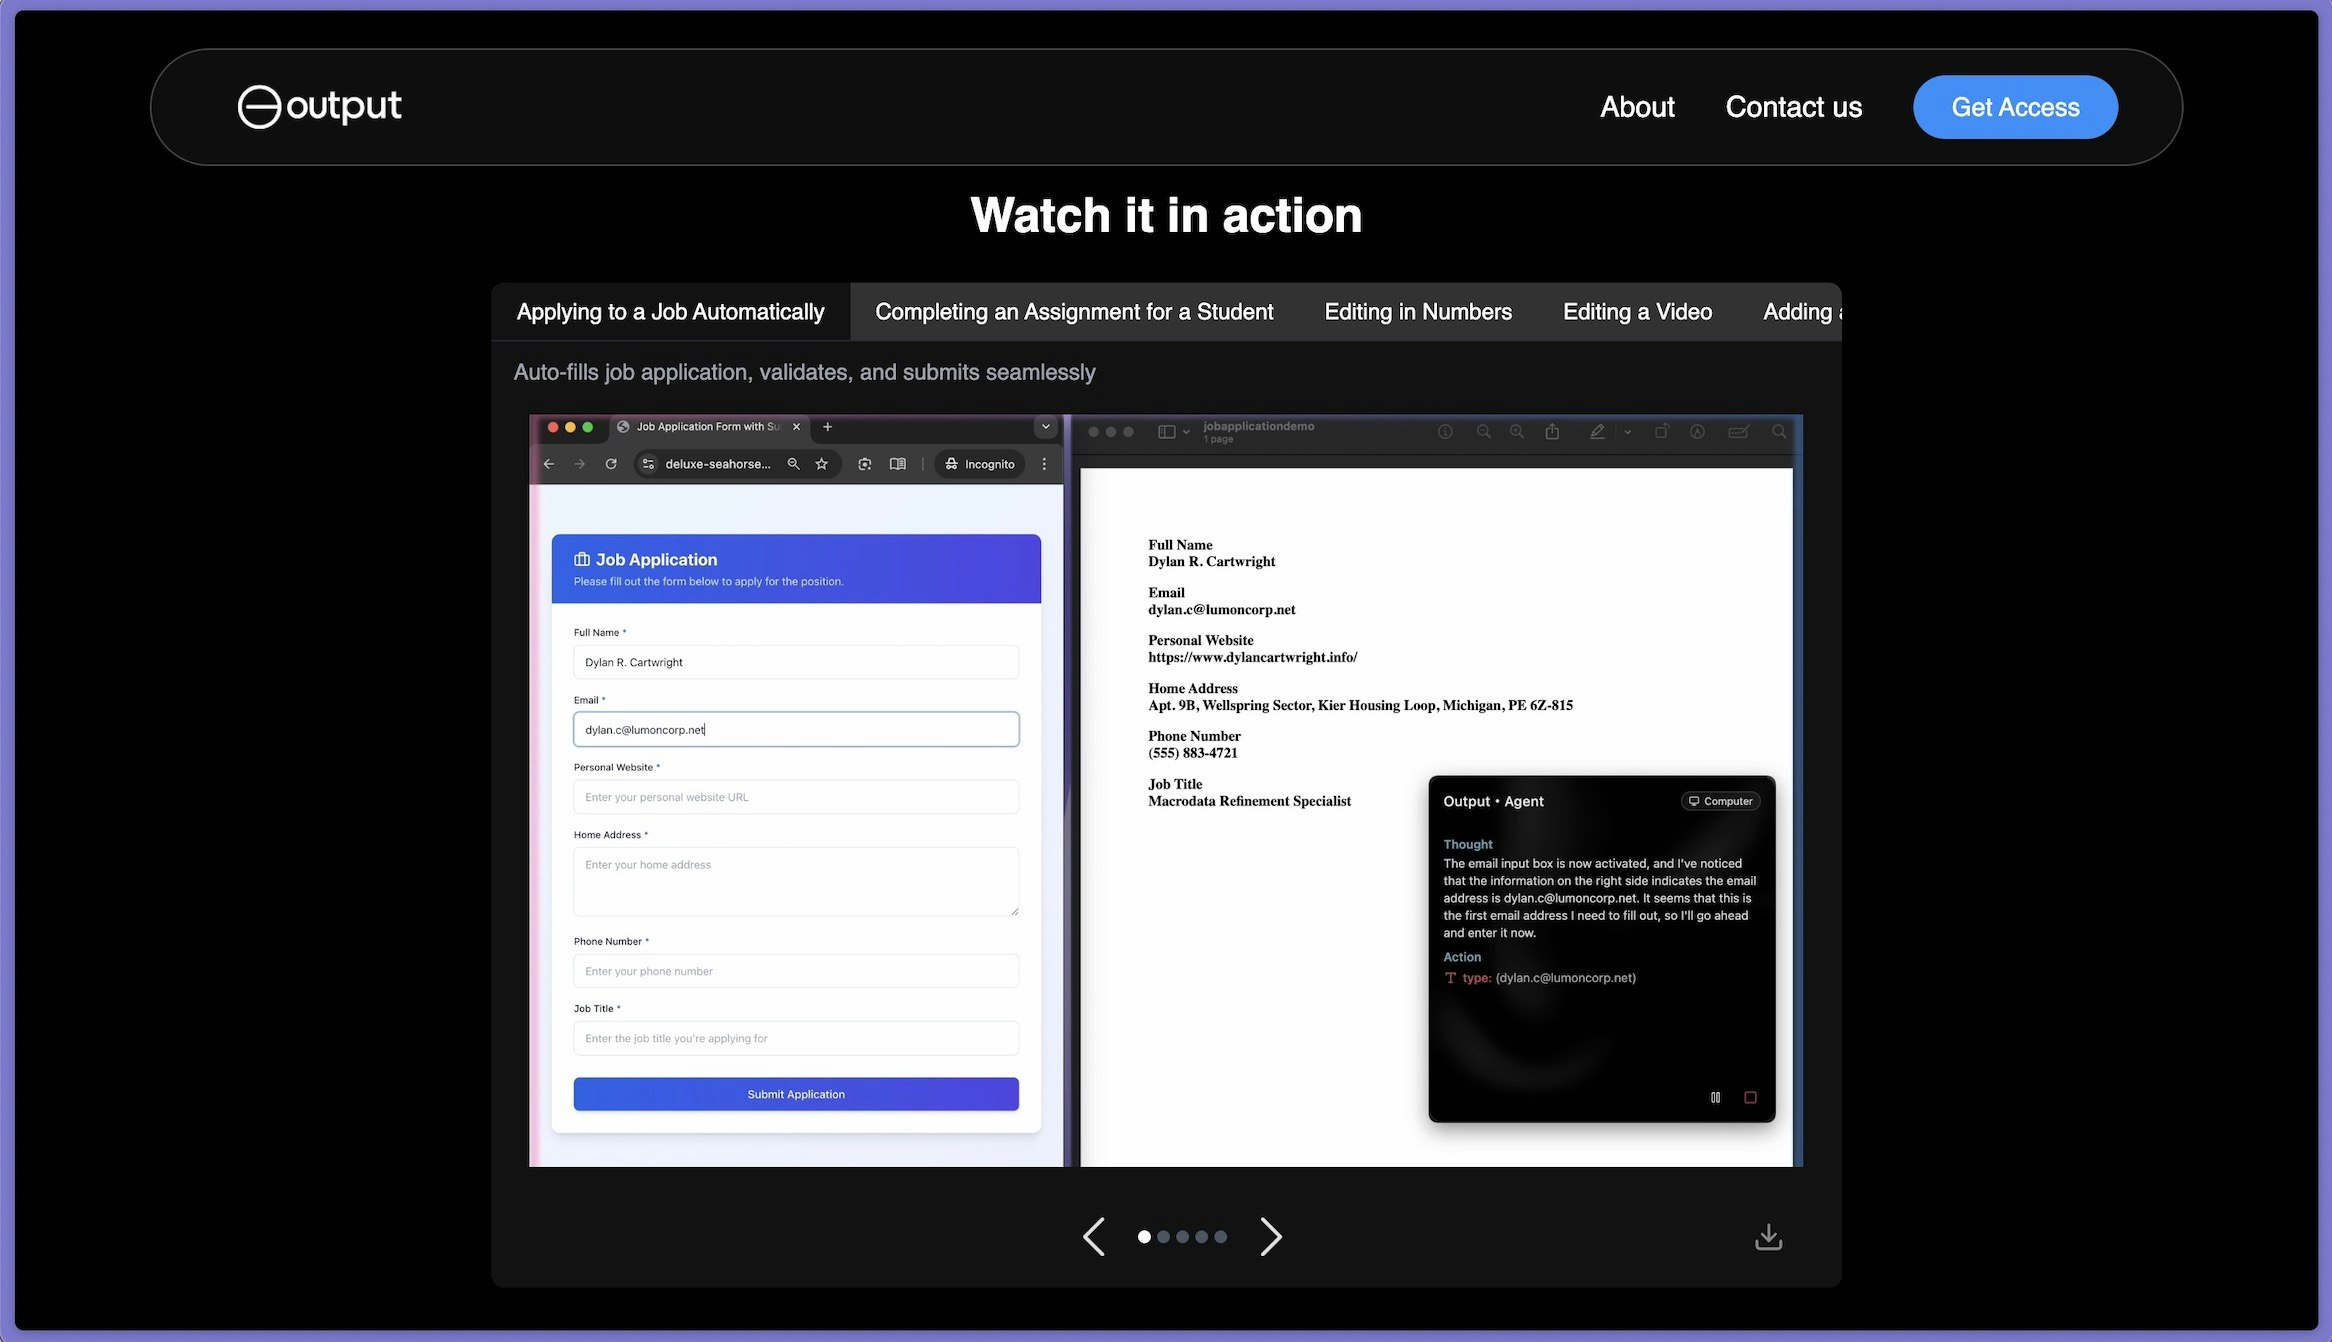Switch to the Editing in Numbers tab
The width and height of the screenshot is (2332, 1342).
tap(1417, 312)
